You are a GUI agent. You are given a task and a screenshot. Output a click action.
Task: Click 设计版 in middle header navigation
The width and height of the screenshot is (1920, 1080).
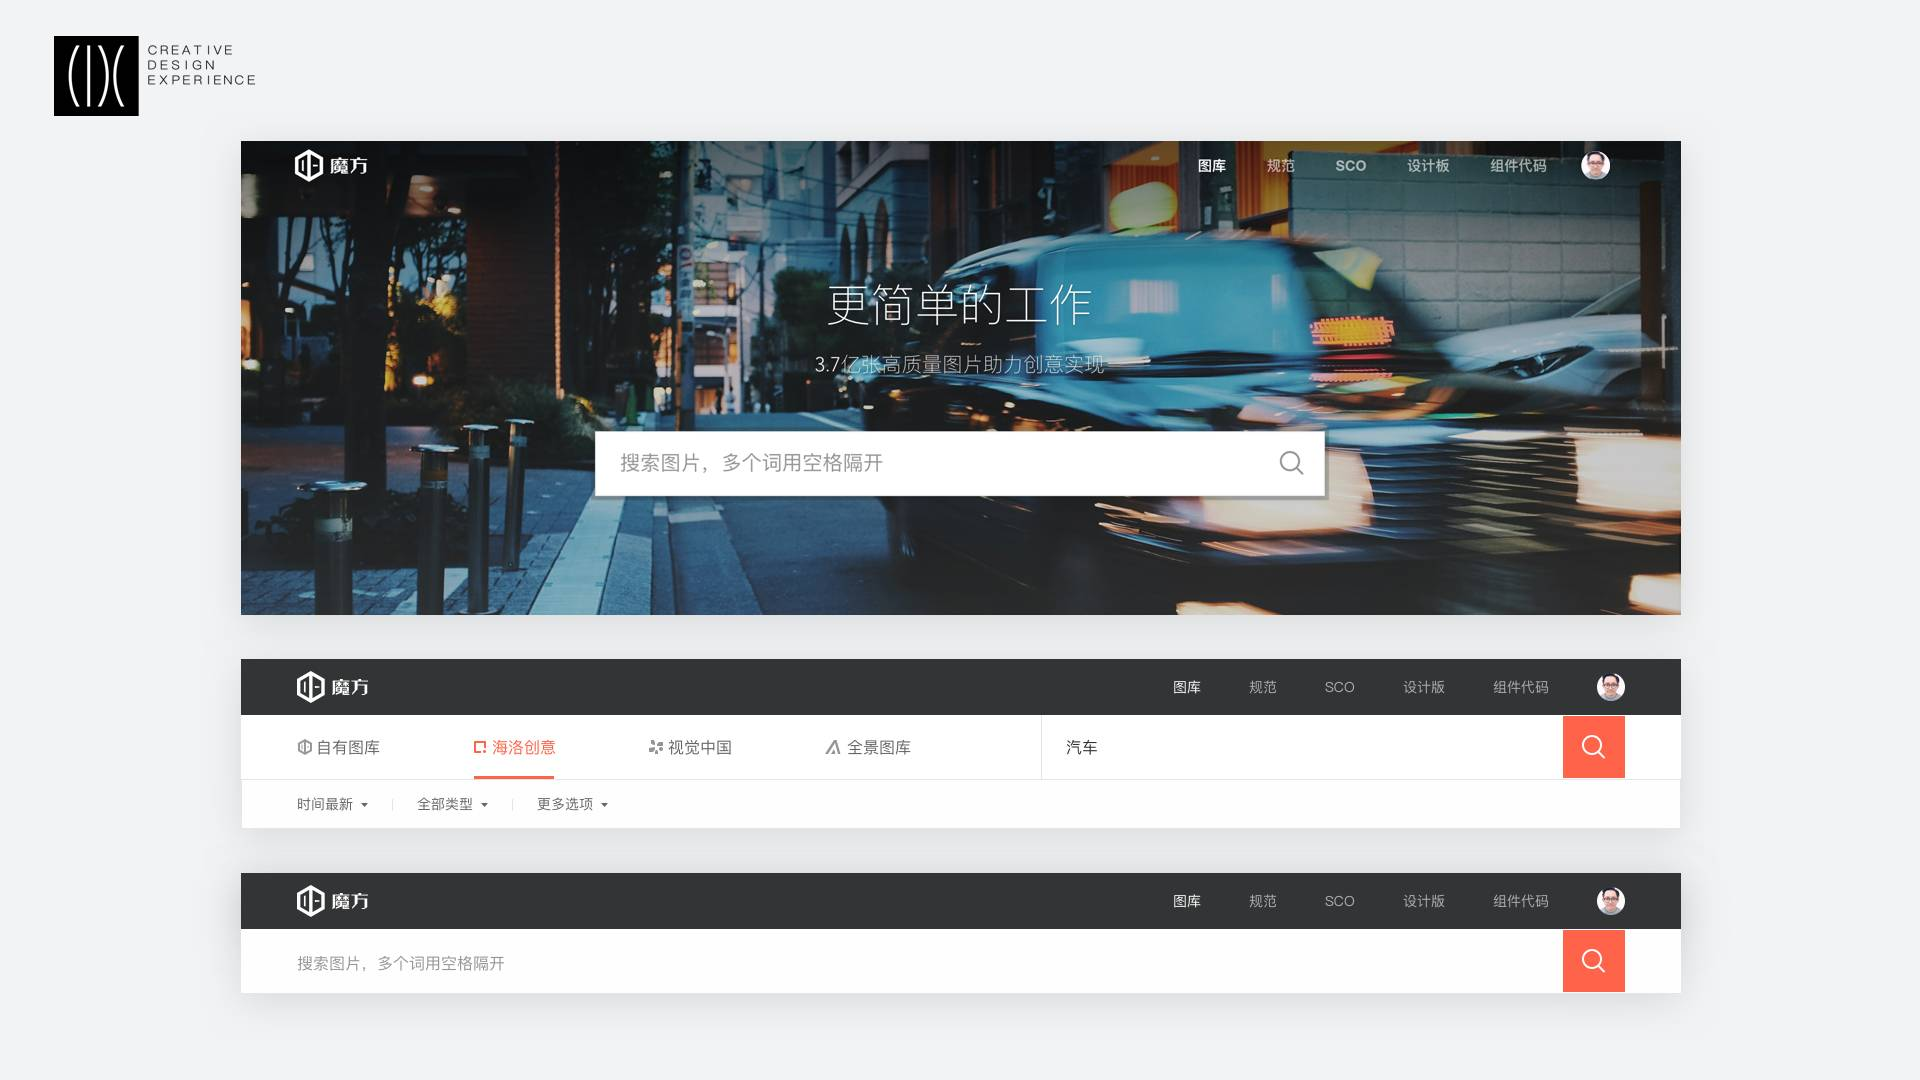coord(1423,687)
